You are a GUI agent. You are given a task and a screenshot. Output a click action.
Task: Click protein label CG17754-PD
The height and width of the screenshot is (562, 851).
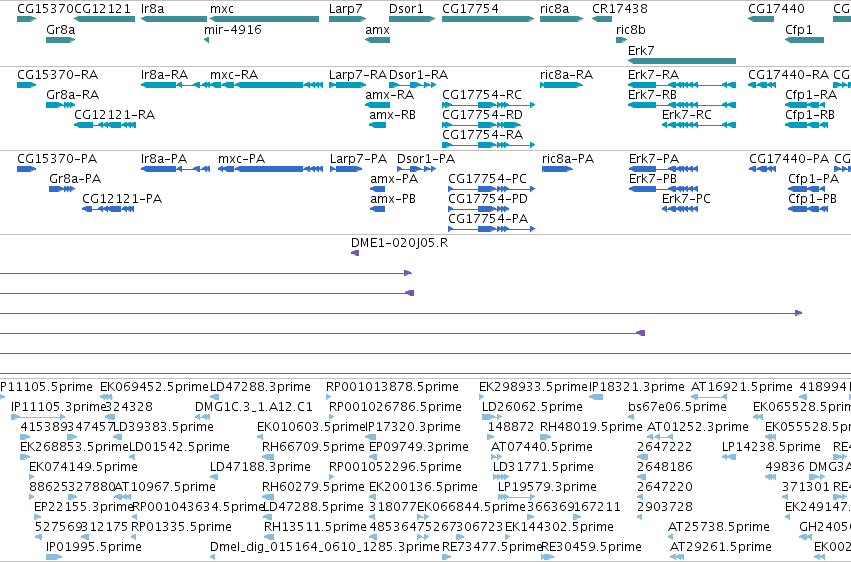488,199
